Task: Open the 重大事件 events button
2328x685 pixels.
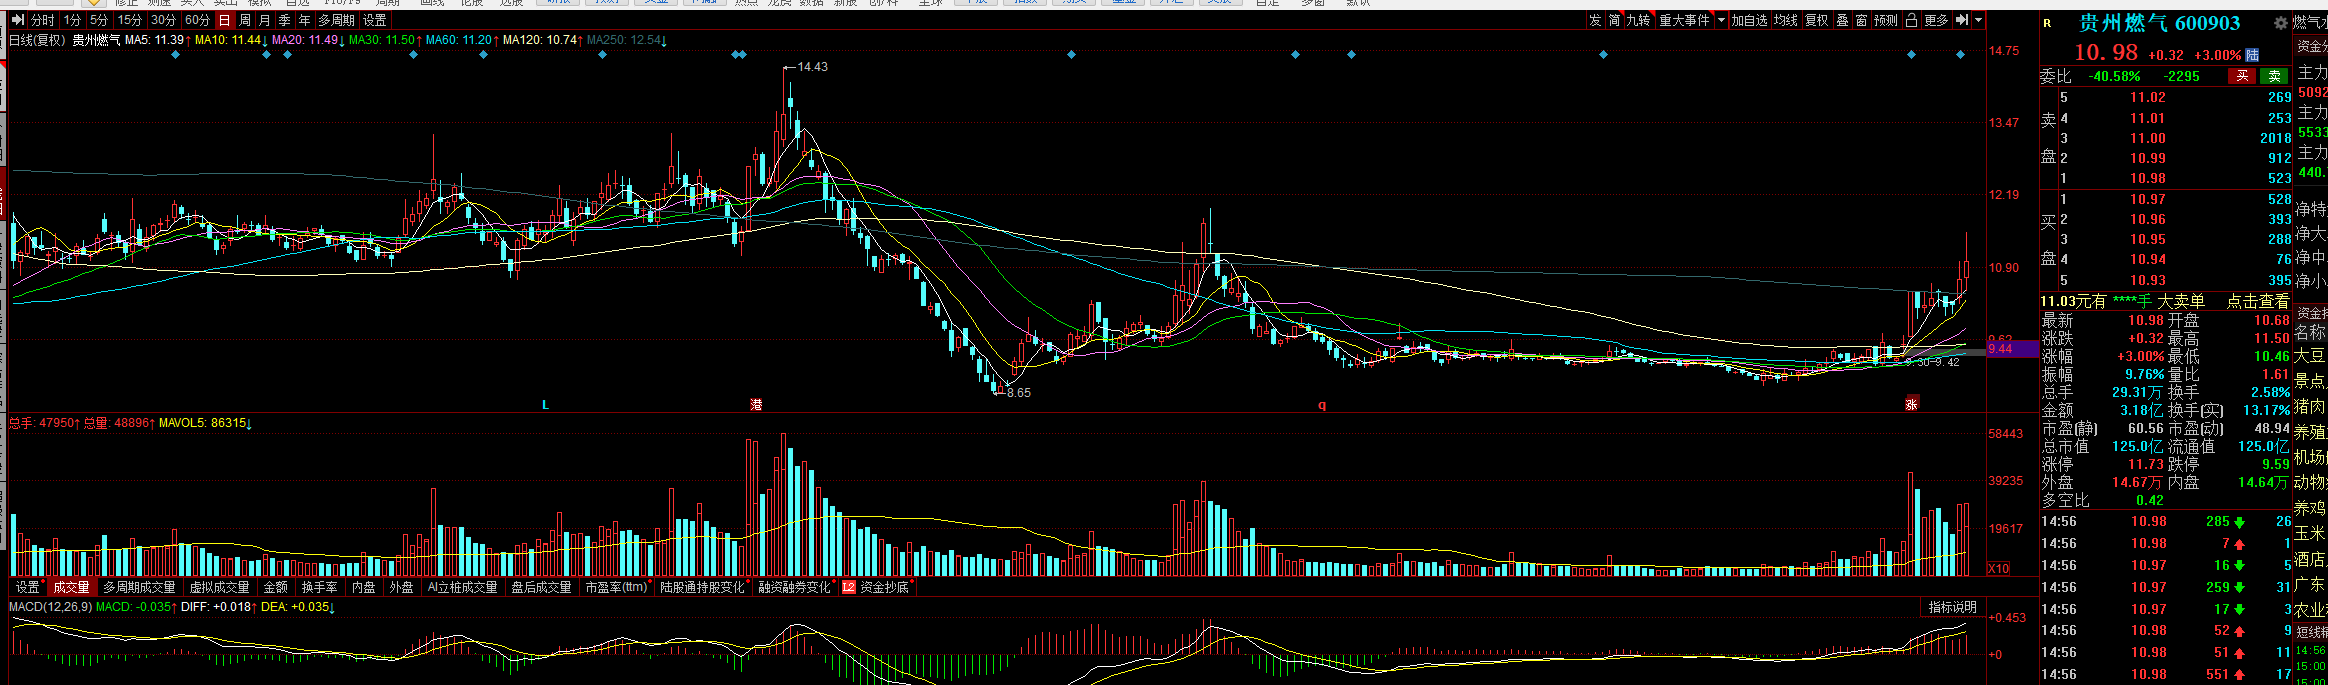Action: 1685,20
